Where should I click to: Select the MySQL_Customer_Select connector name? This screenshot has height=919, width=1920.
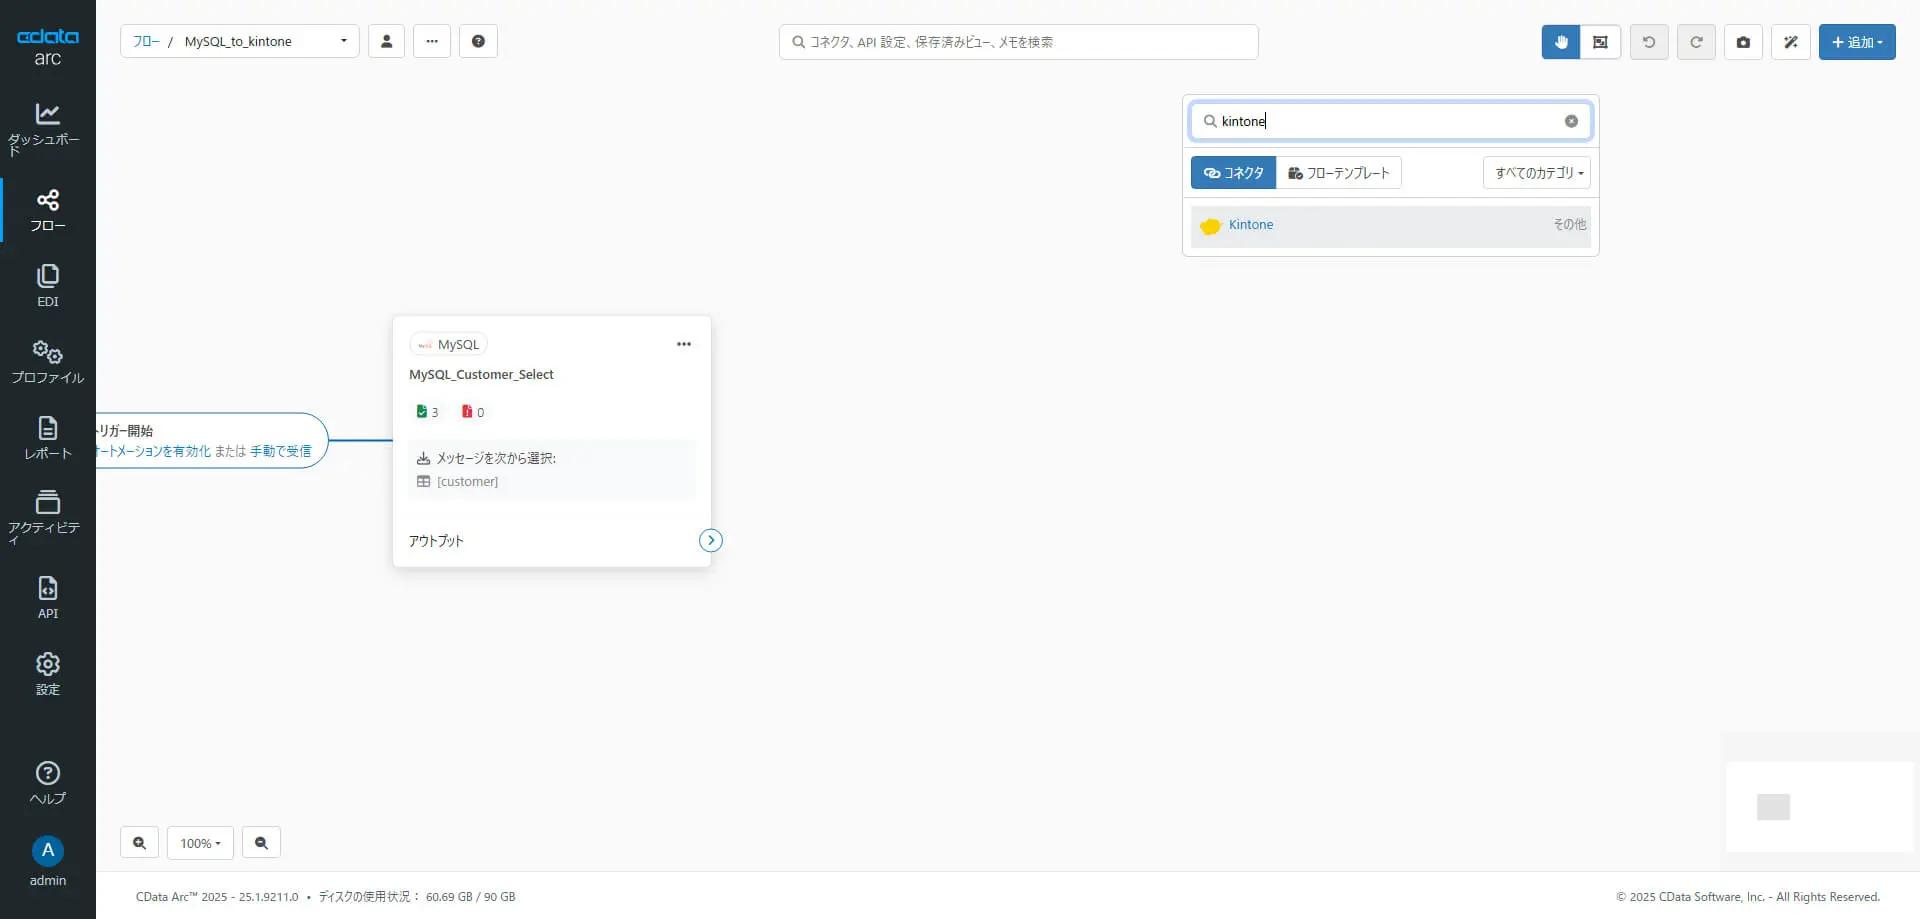click(x=481, y=374)
